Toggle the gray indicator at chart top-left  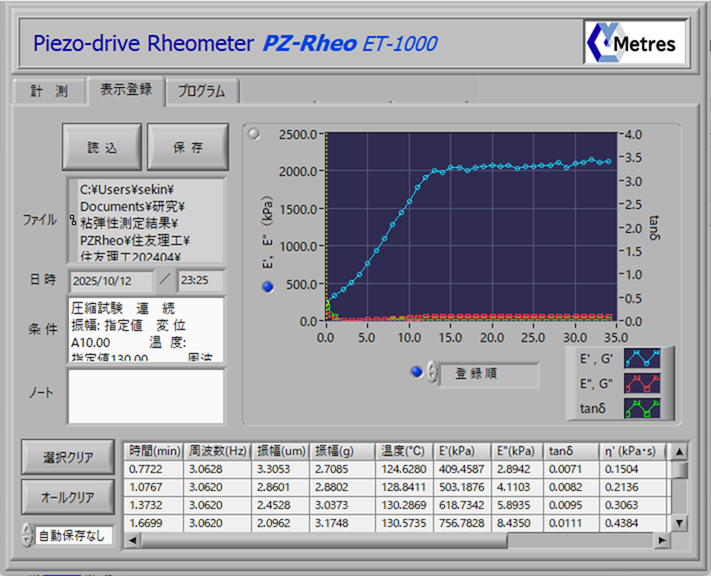tap(253, 133)
